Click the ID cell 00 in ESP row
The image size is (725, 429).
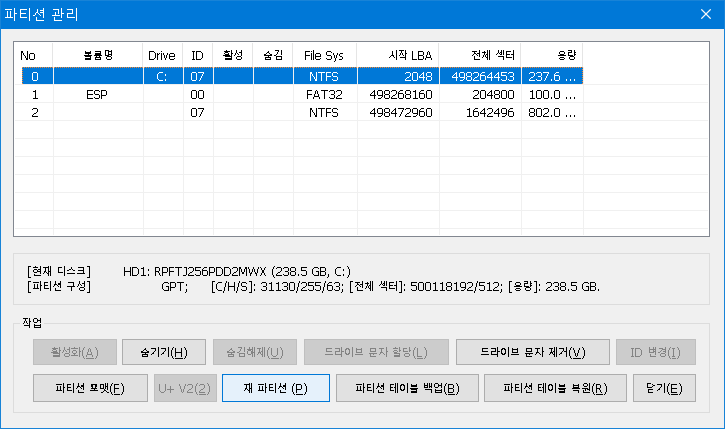tap(197, 94)
